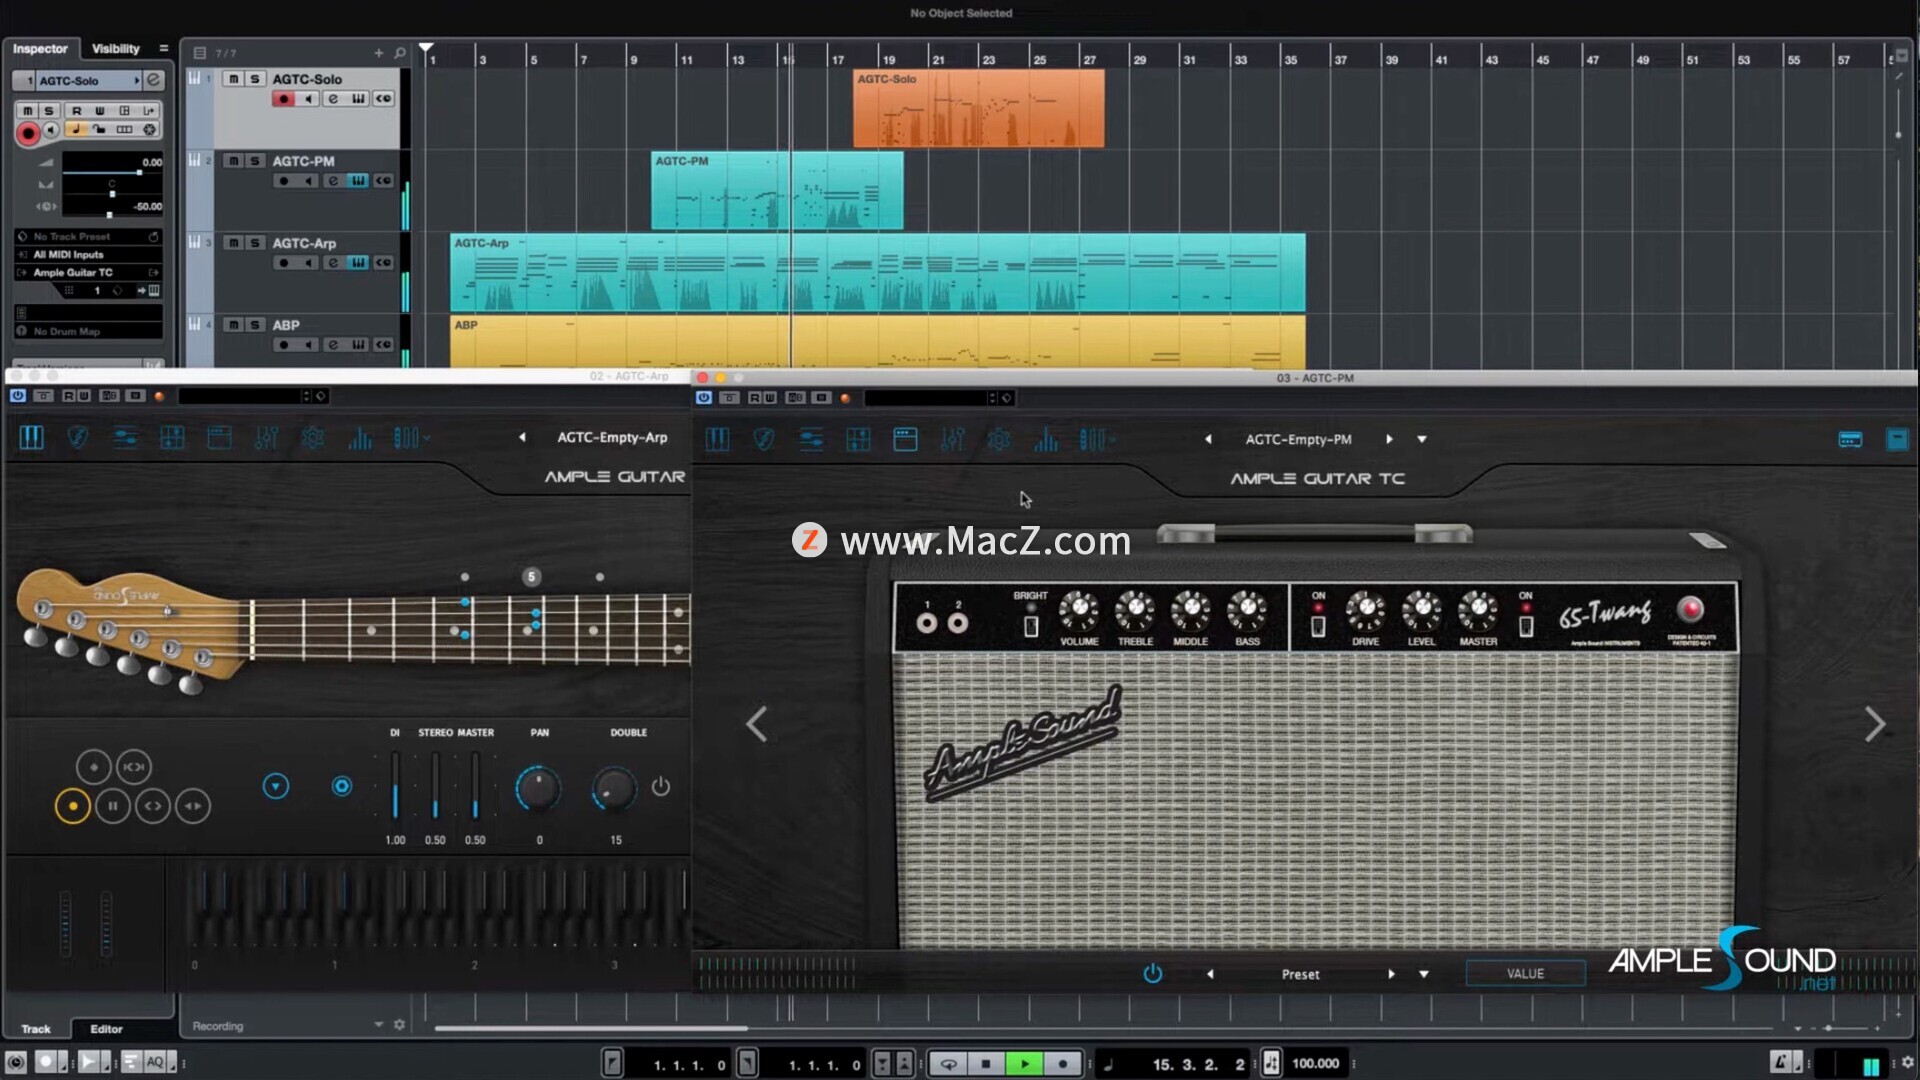Select the yellow ABP clip in timeline
Viewport: 1920px width, 1080px height.
point(877,342)
